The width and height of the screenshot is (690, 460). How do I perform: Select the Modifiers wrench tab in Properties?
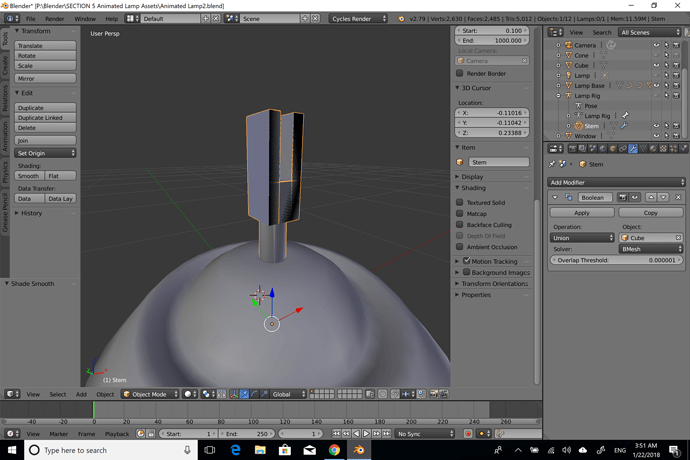pyautogui.click(x=632, y=149)
